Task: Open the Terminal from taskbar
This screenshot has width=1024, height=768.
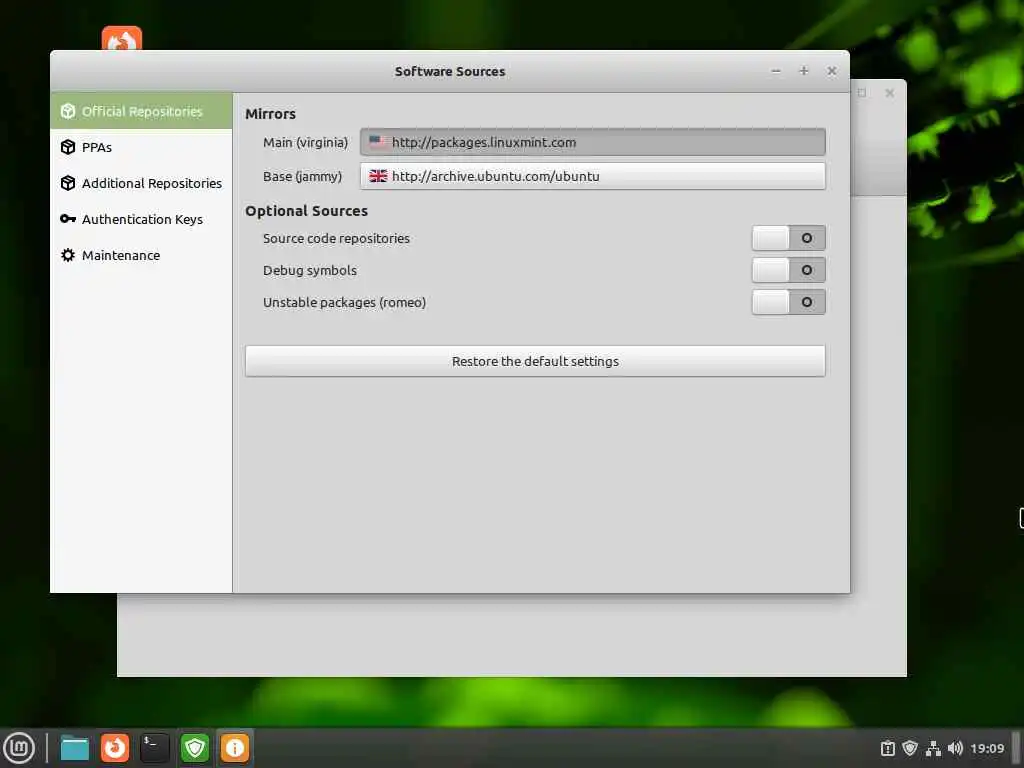Action: pyautogui.click(x=155, y=748)
